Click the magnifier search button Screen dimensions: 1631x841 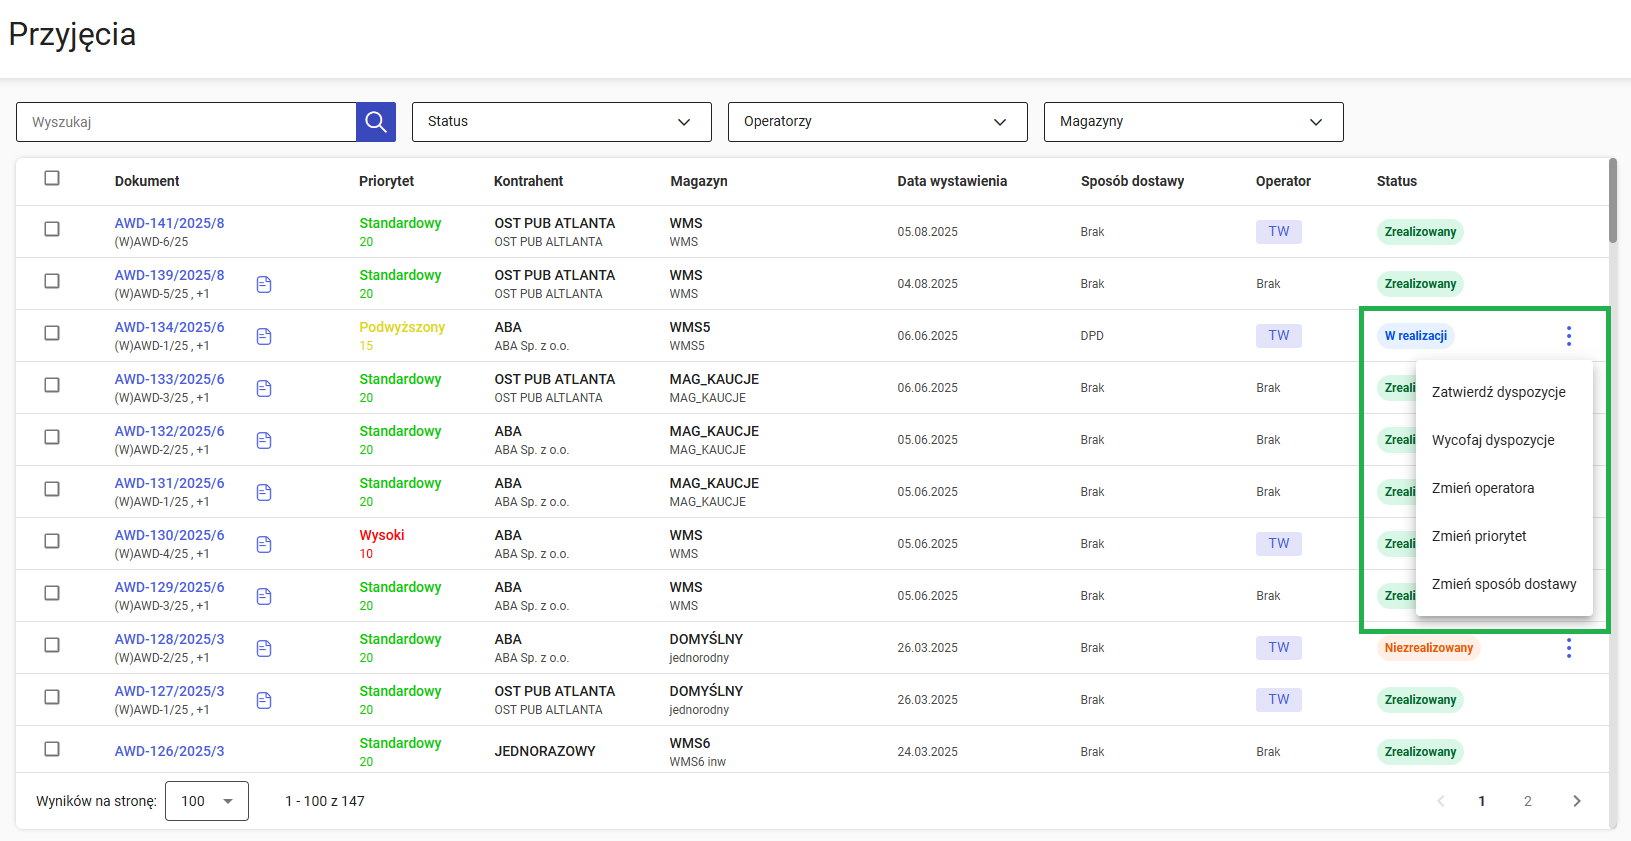tap(376, 122)
